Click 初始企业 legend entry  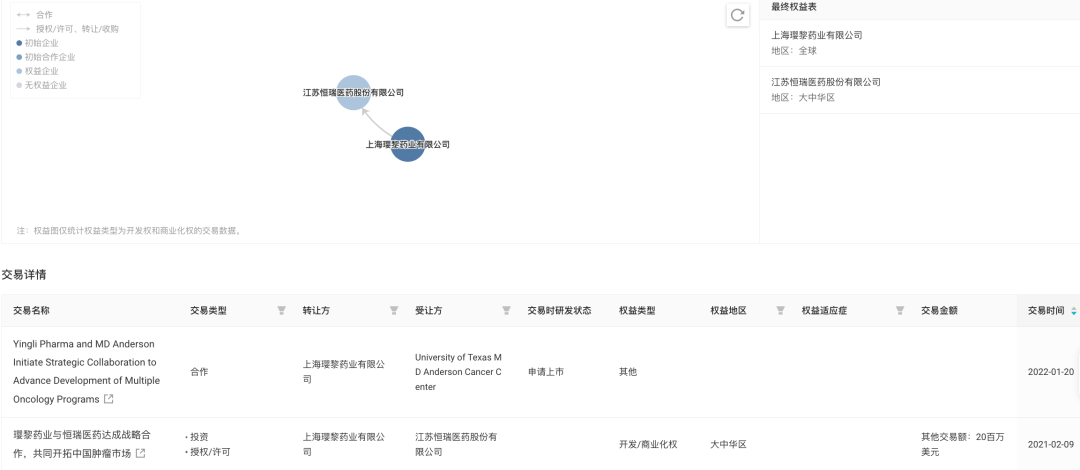pos(37,43)
